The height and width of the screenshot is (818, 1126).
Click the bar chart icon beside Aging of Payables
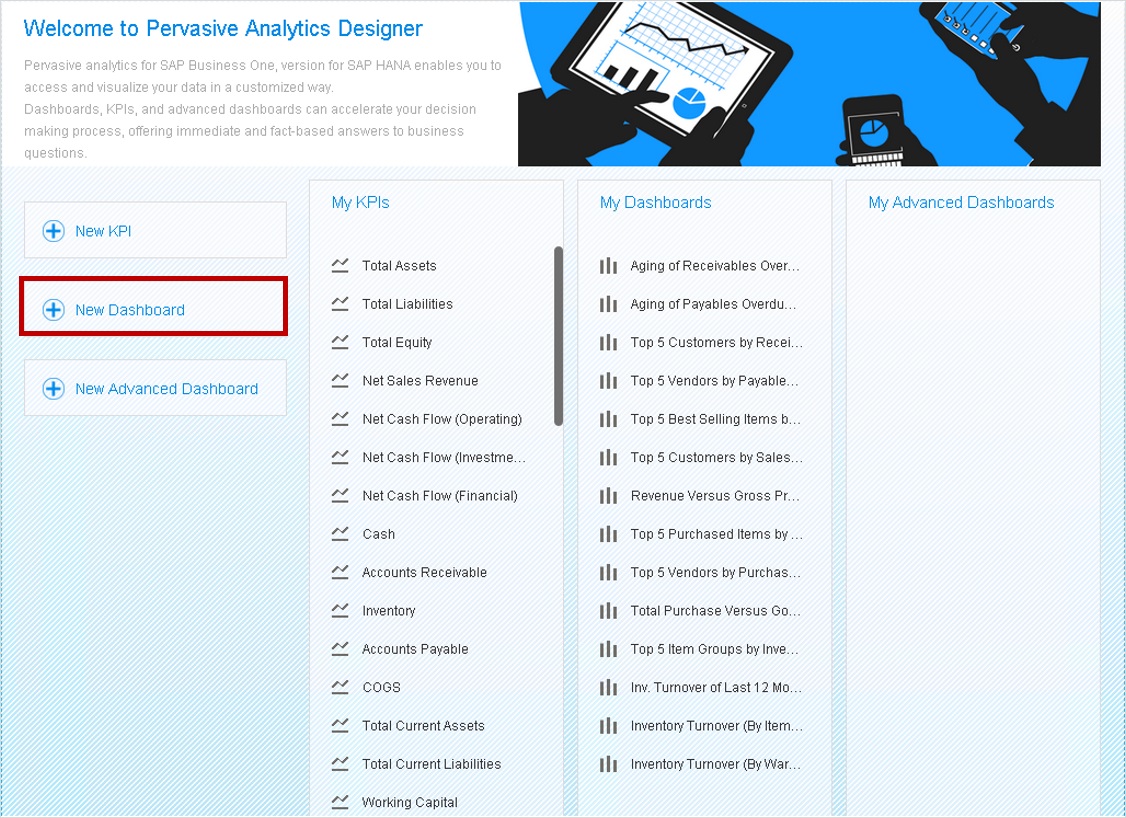(608, 304)
